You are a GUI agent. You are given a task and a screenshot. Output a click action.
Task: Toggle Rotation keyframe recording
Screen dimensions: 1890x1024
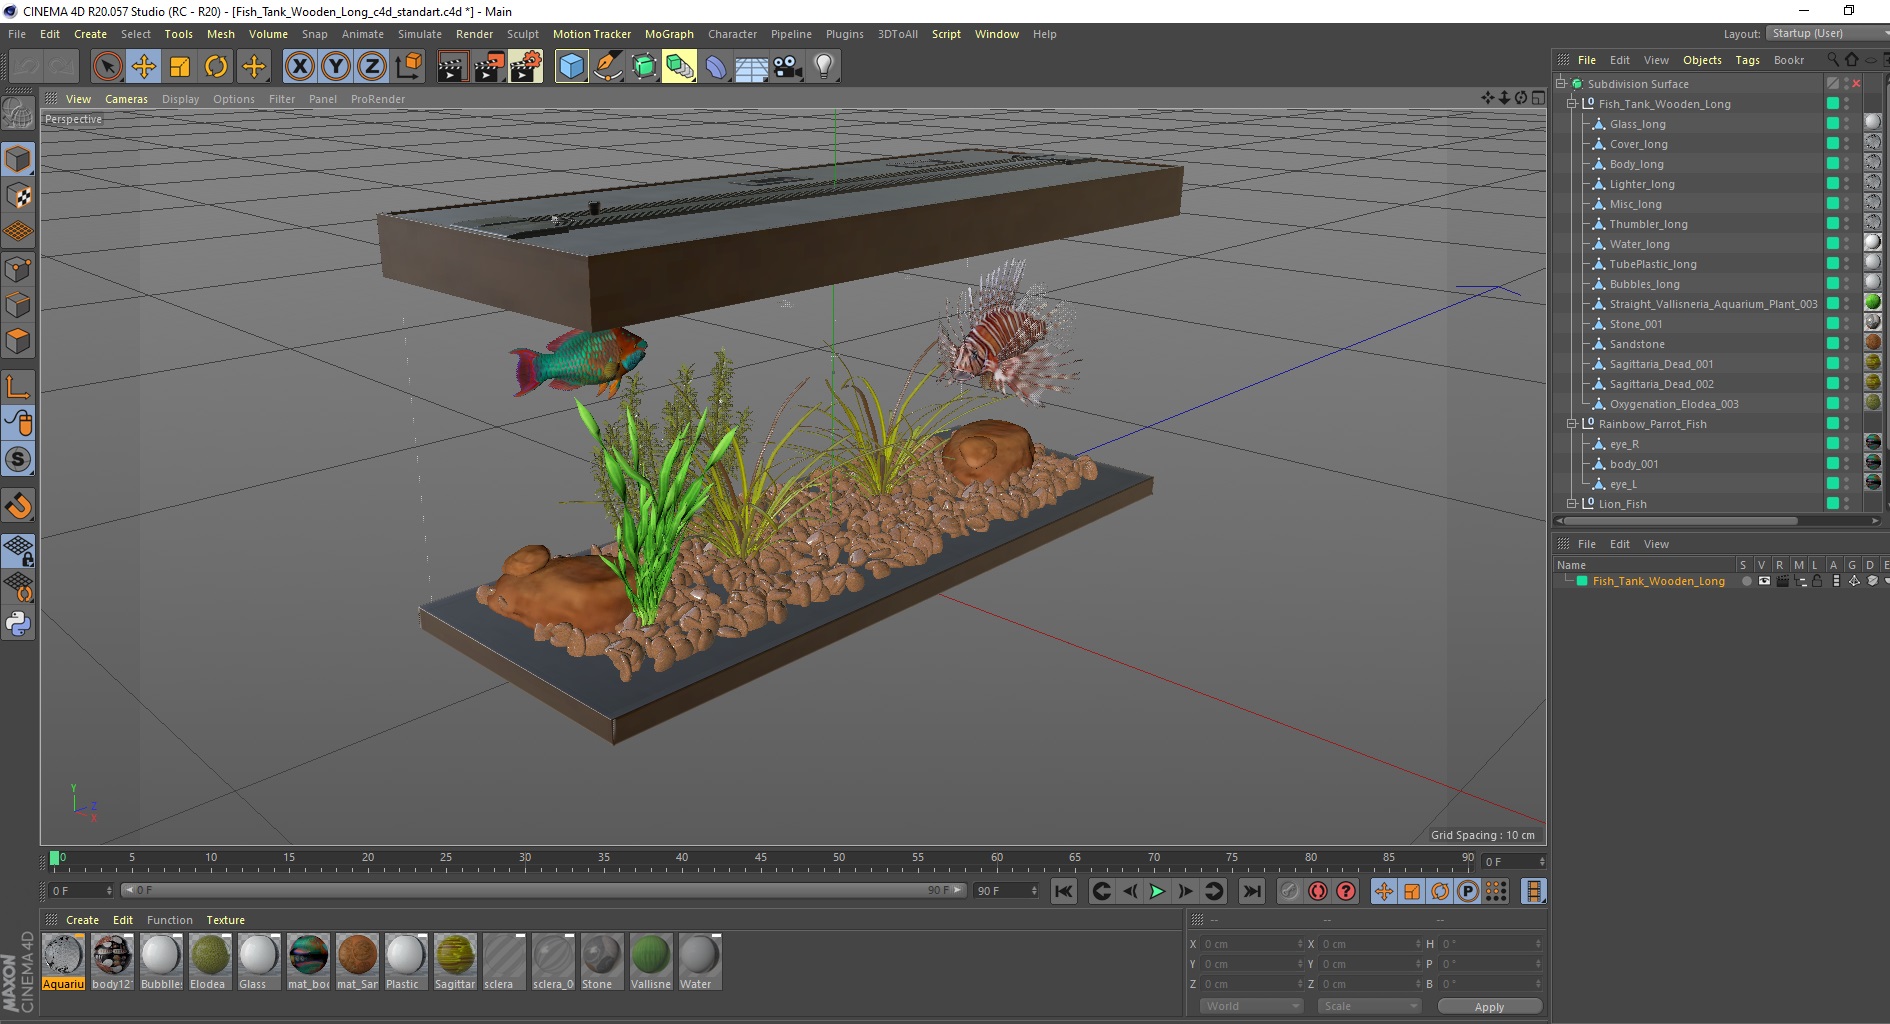tap(1440, 891)
